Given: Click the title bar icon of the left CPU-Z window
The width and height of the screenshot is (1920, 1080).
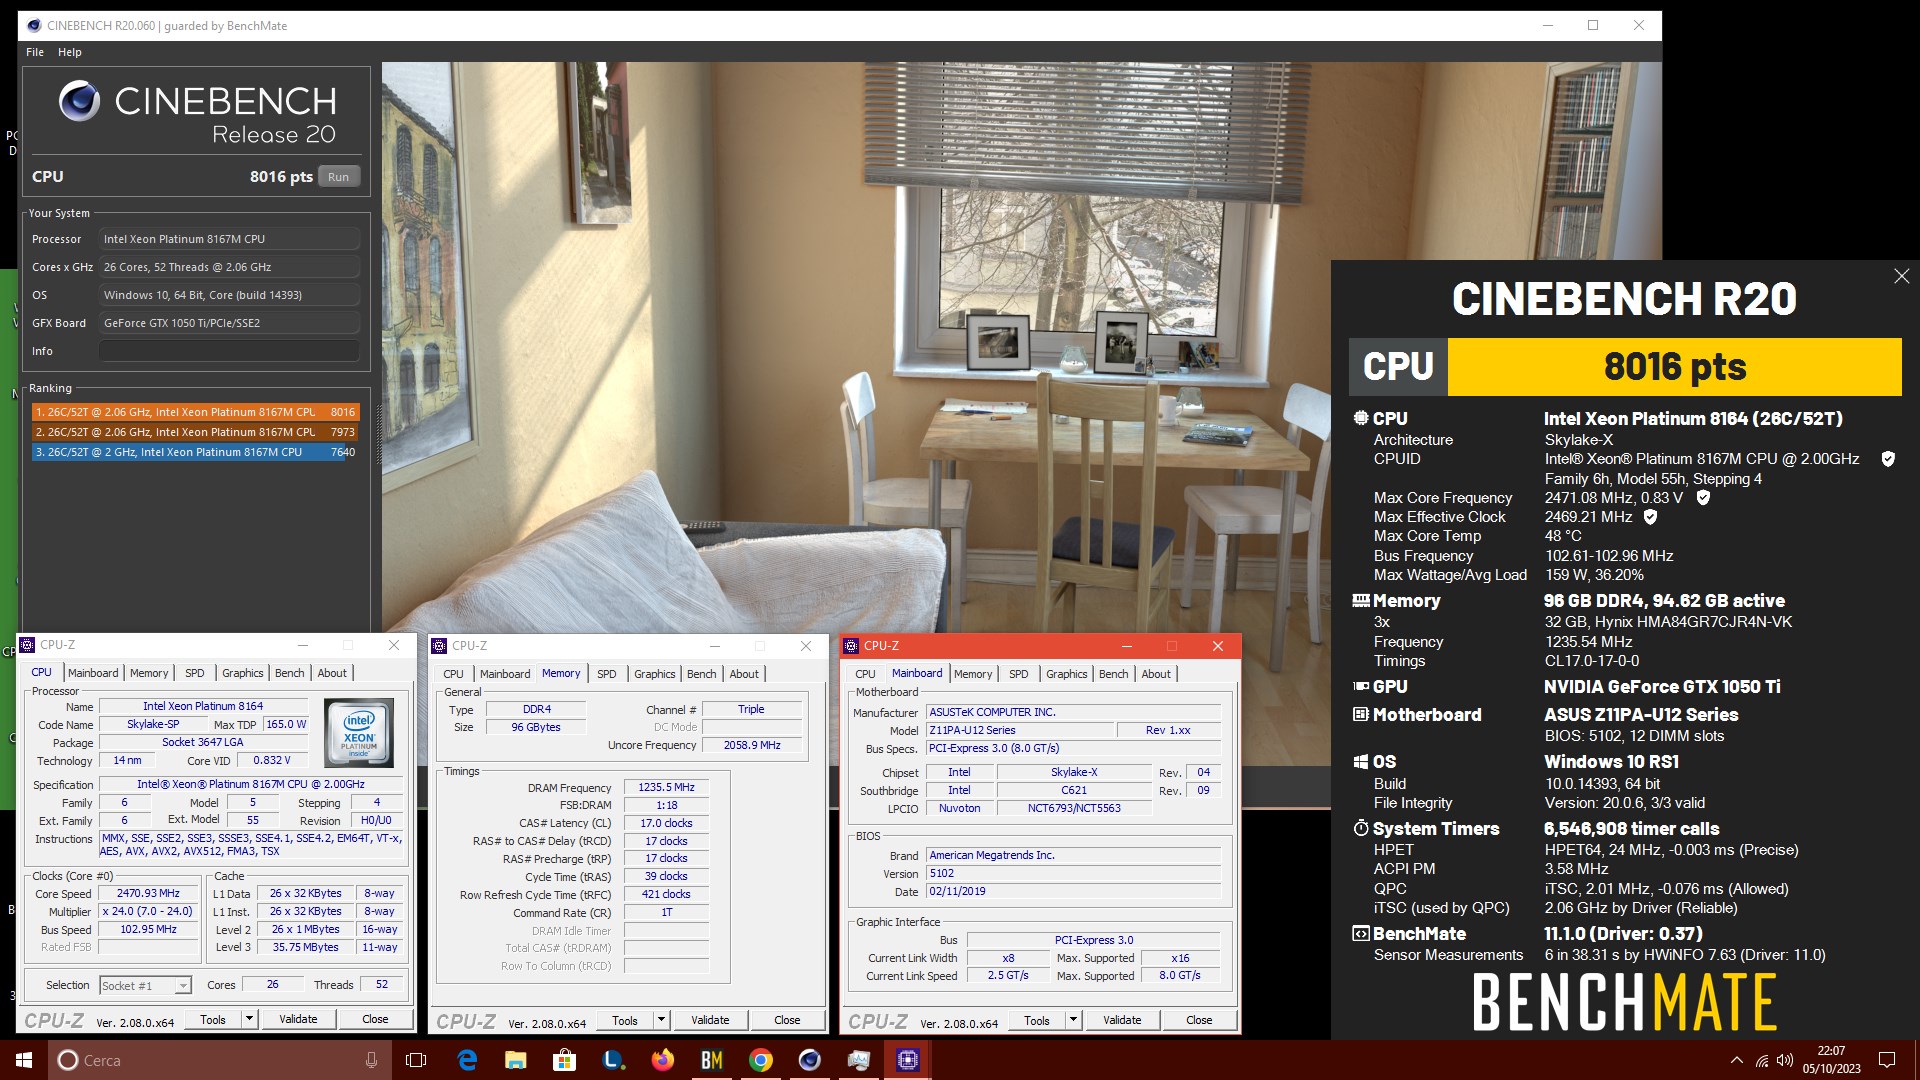Looking at the screenshot, I should tap(28, 645).
